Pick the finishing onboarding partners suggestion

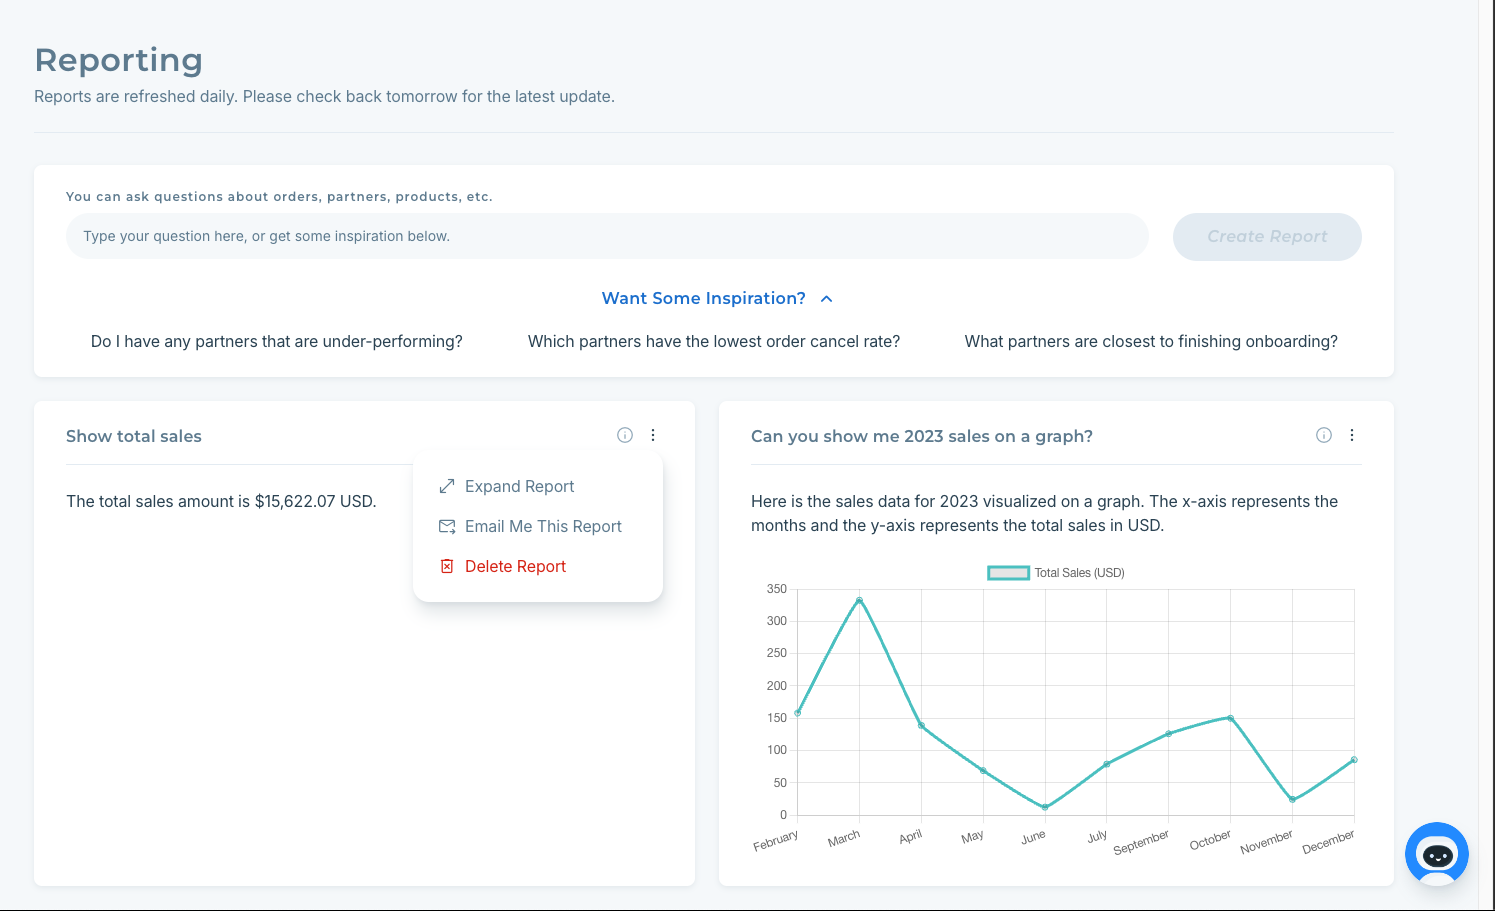coord(1151,342)
